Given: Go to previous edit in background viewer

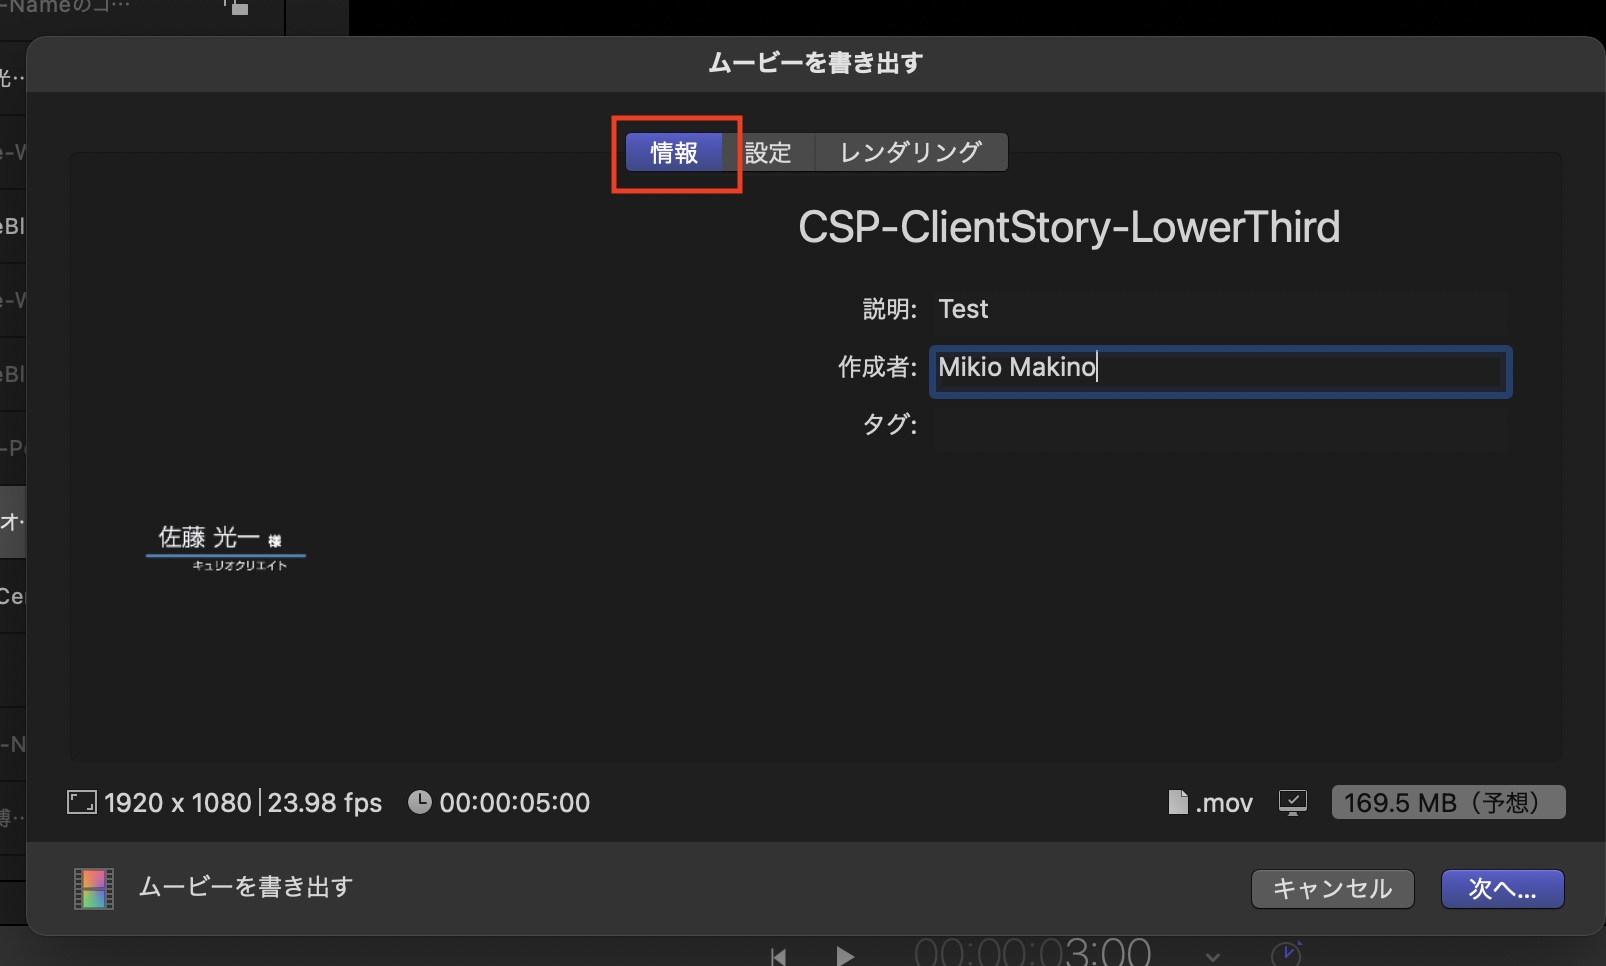Looking at the screenshot, I should click(779, 956).
